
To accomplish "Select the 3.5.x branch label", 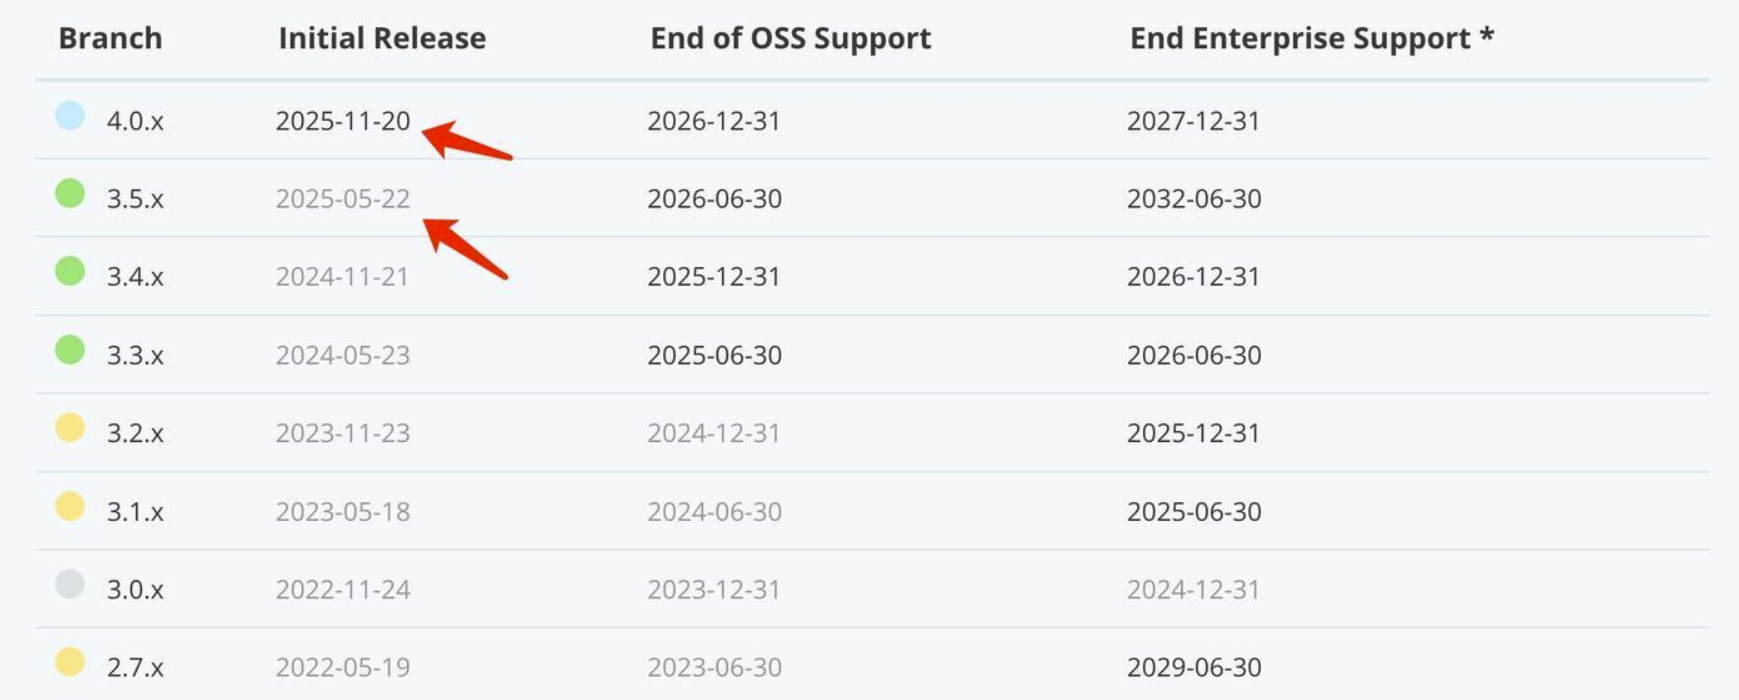I will pyautogui.click(x=135, y=199).
